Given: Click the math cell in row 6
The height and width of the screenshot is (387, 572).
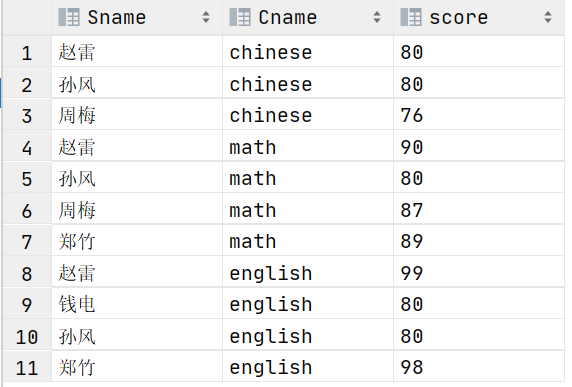Looking at the screenshot, I should coord(308,209).
